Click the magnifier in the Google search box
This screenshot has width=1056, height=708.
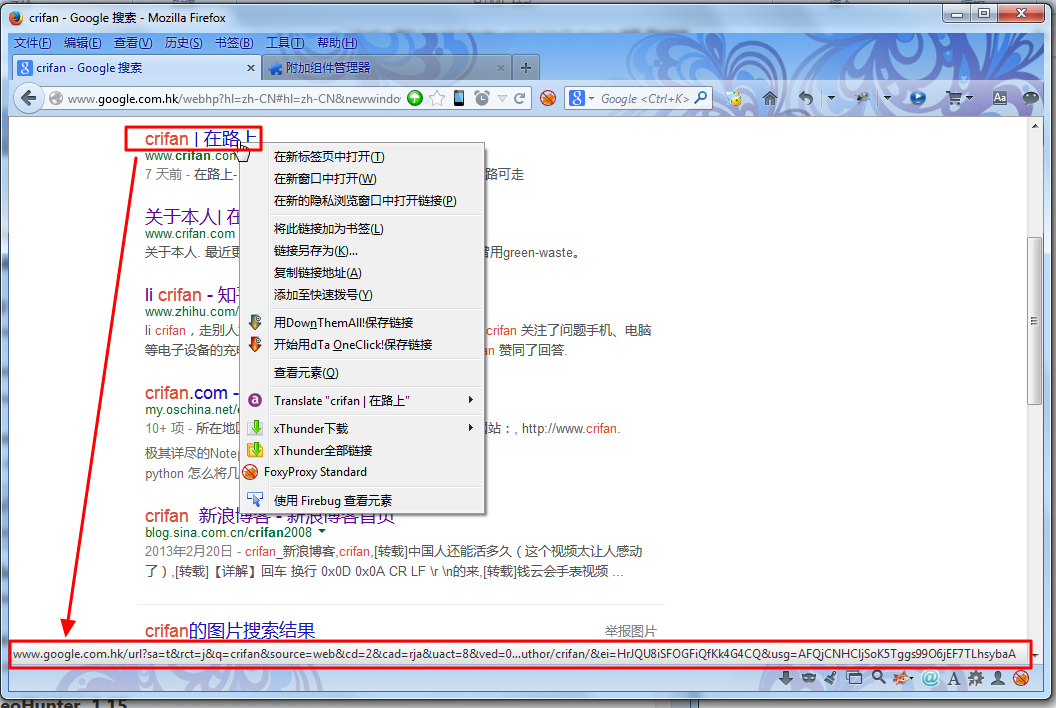[701, 98]
